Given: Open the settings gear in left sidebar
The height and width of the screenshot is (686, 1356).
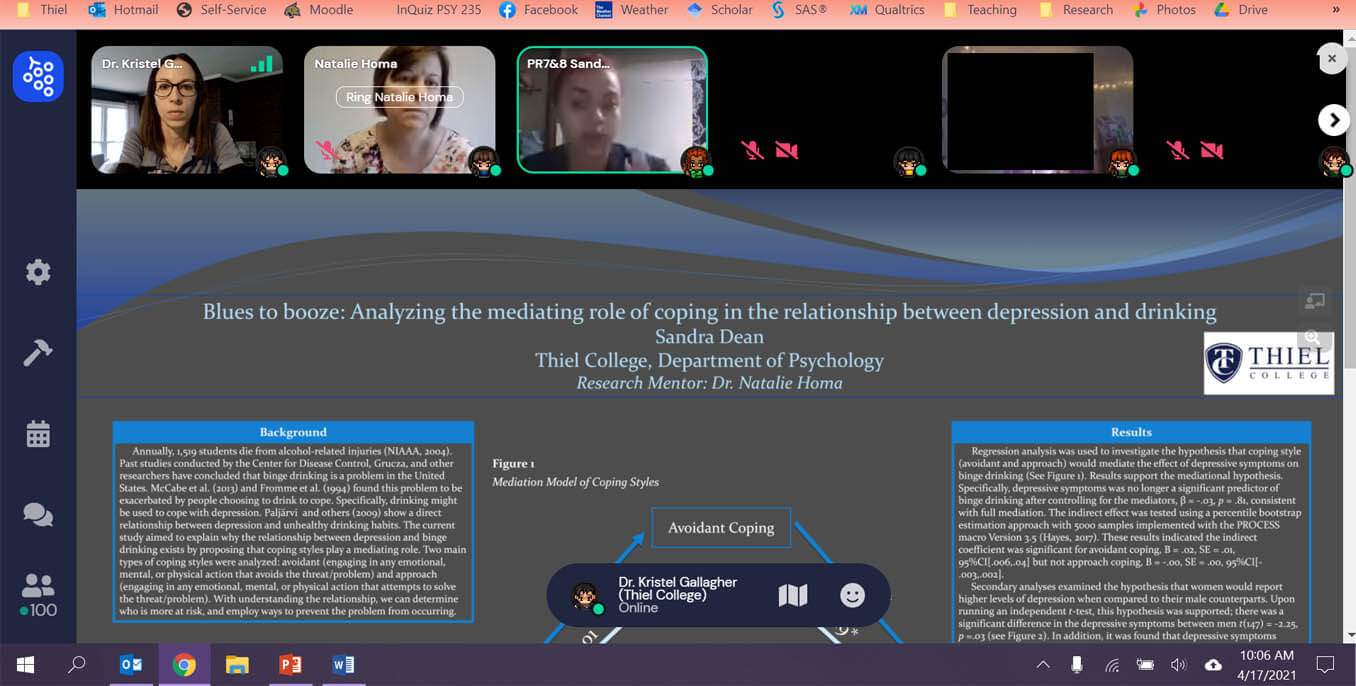Looking at the screenshot, I should pyautogui.click(x=38, y=272).
